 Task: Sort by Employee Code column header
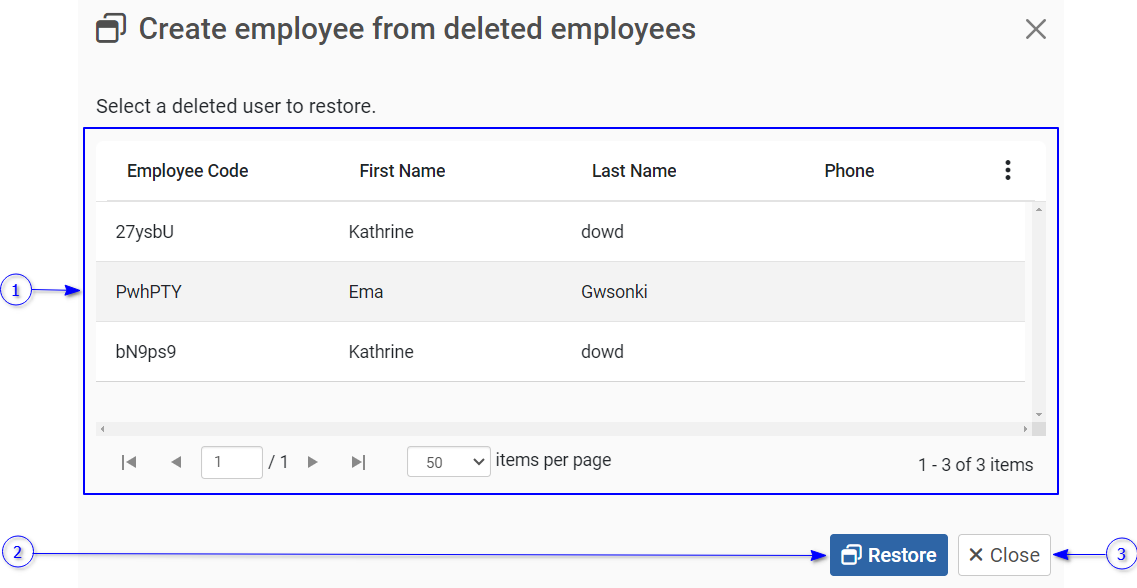pos(187,171)
